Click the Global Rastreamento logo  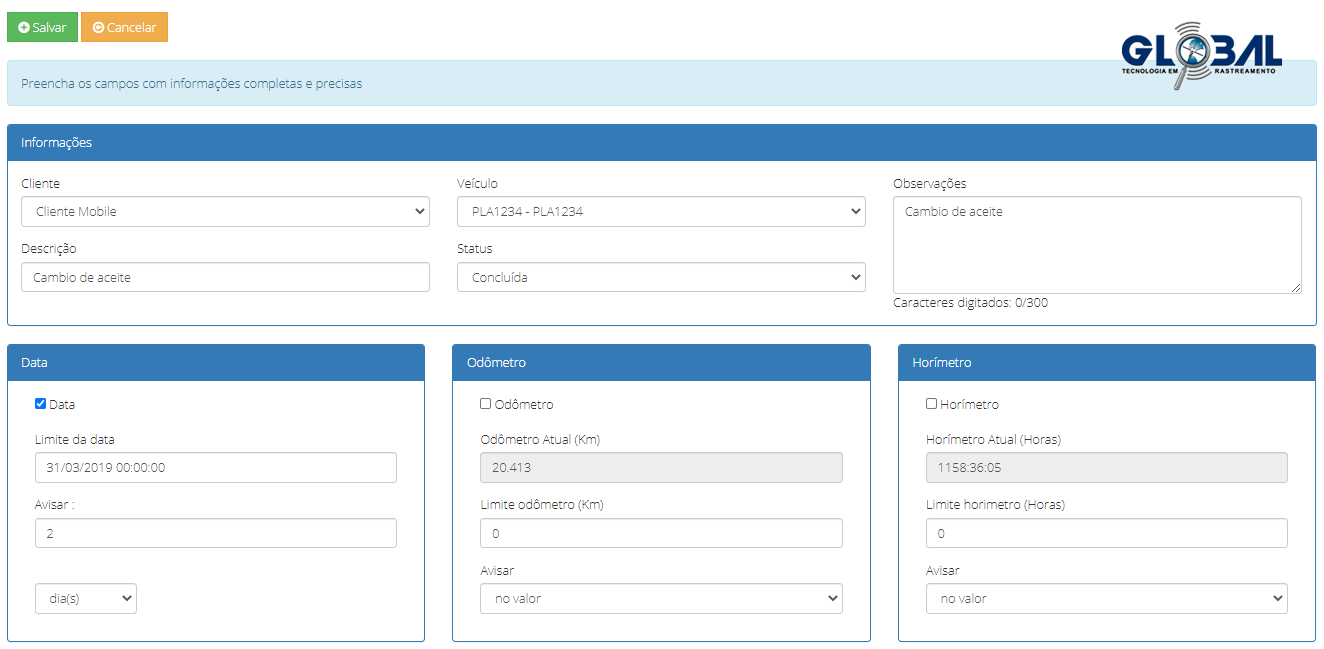1200,55
